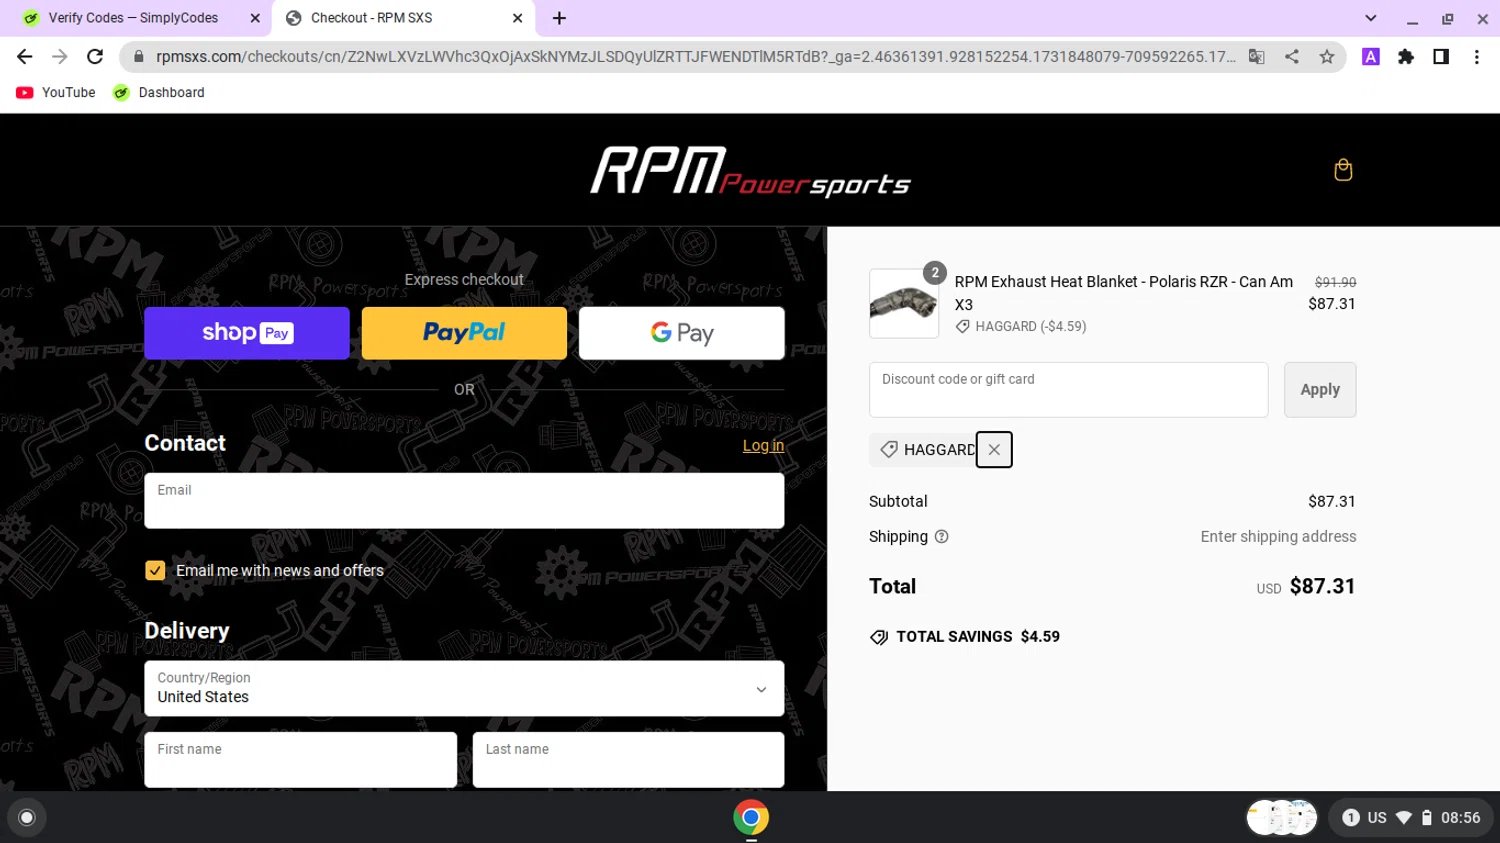The height and width of the screenshot is (843, 1500).
Task: Toggle the browser side panel icon
Action: 1441,57
